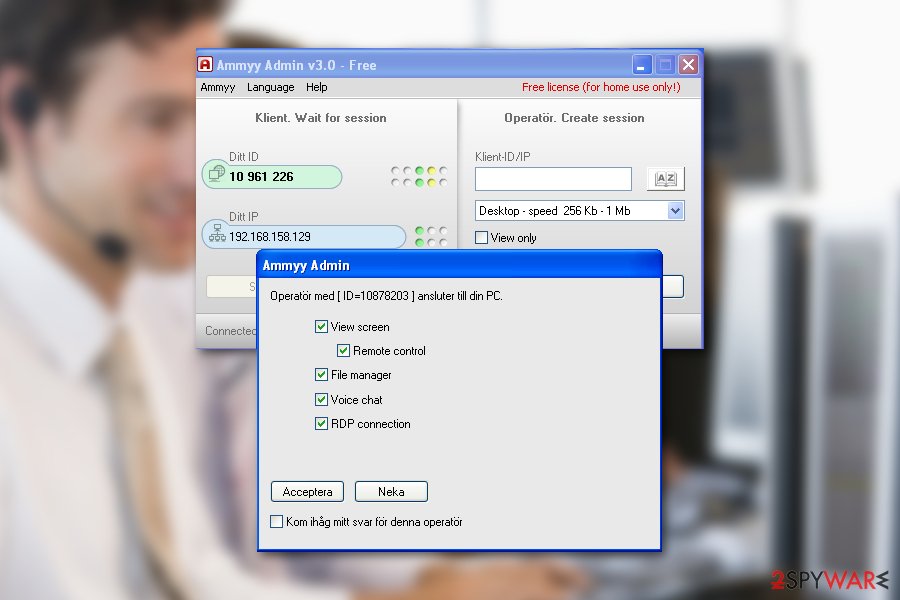Image resolution: width=900 pixels, height=600 pixels.
Task: Open the contact book AZ icon
Action: coord(665,179)
